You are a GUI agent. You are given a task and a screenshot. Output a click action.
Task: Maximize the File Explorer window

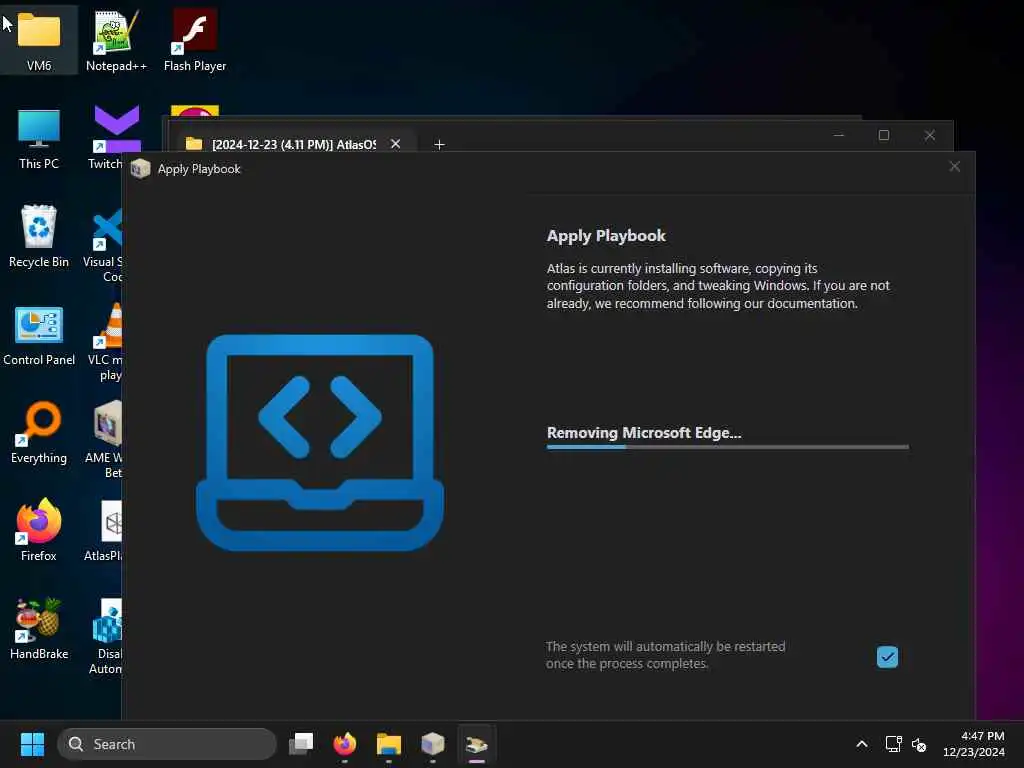(x=884, y=135)
